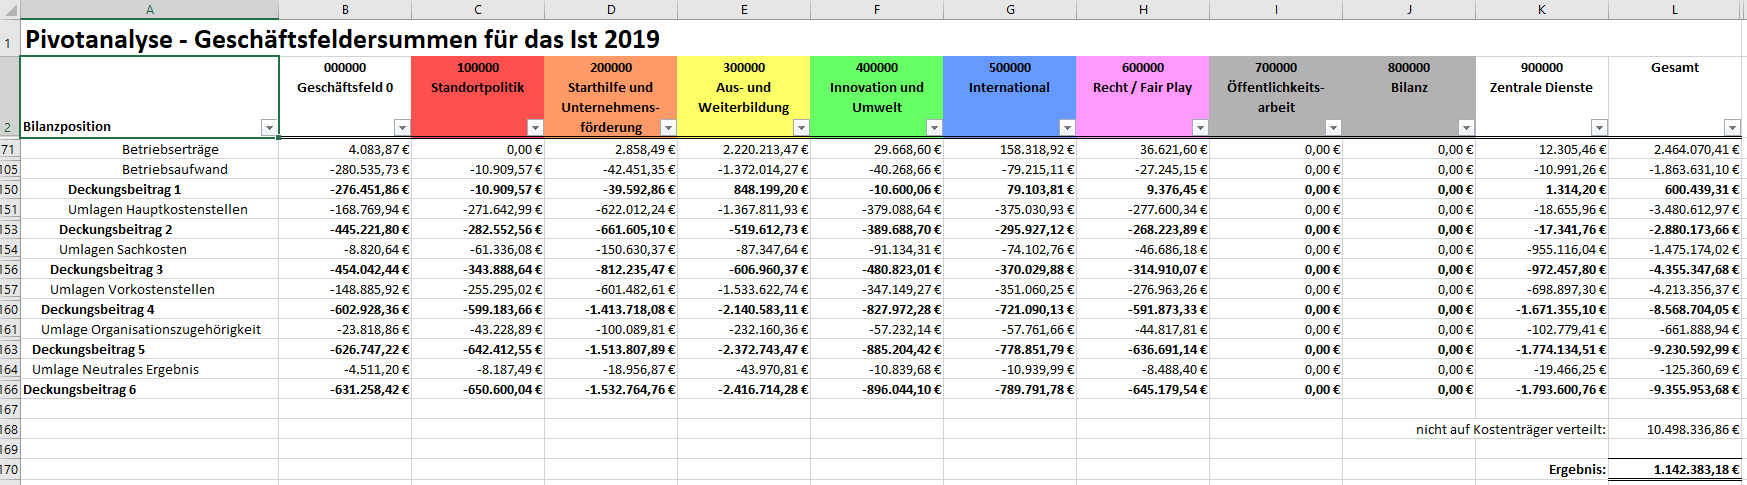Image resolution: width=1747 pixels, height=485 pixels.
Task: Open the Gesamt column filter arrow
Action: (x=1731, y=128)
